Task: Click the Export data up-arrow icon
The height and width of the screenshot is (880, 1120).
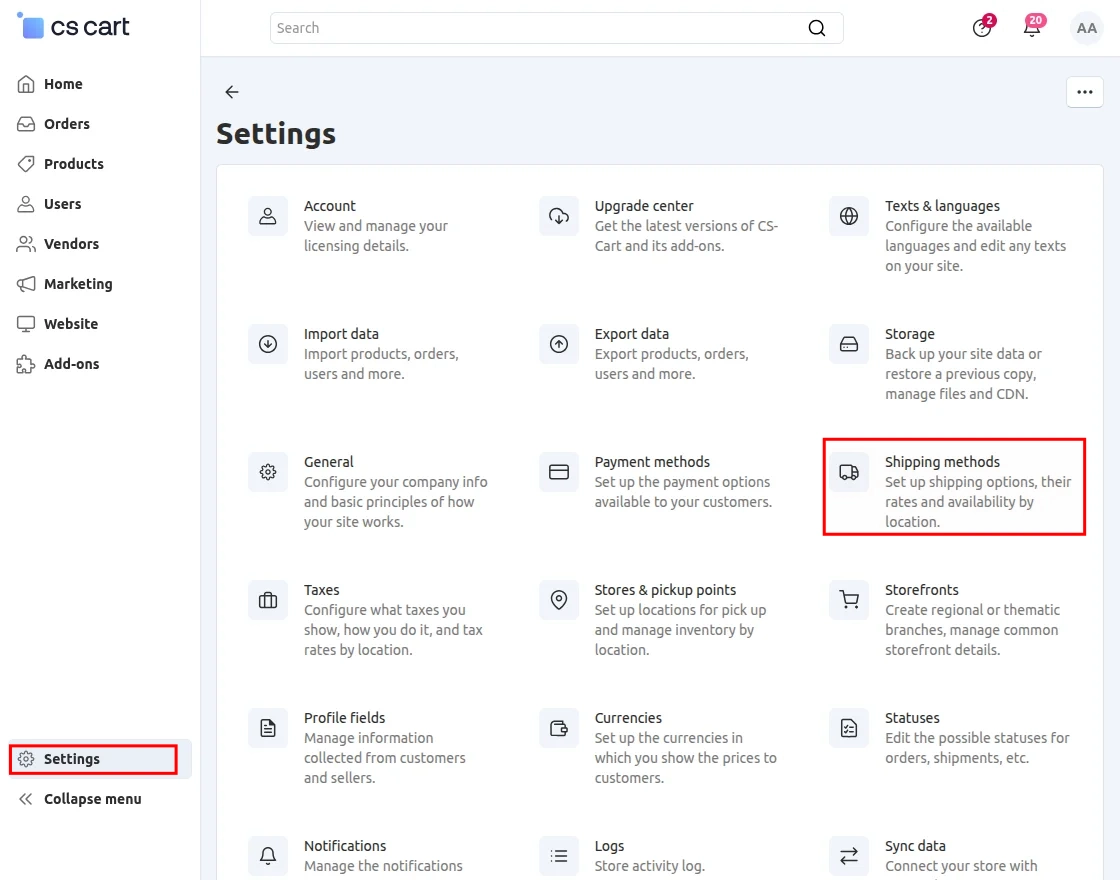Action: point(559,344)
